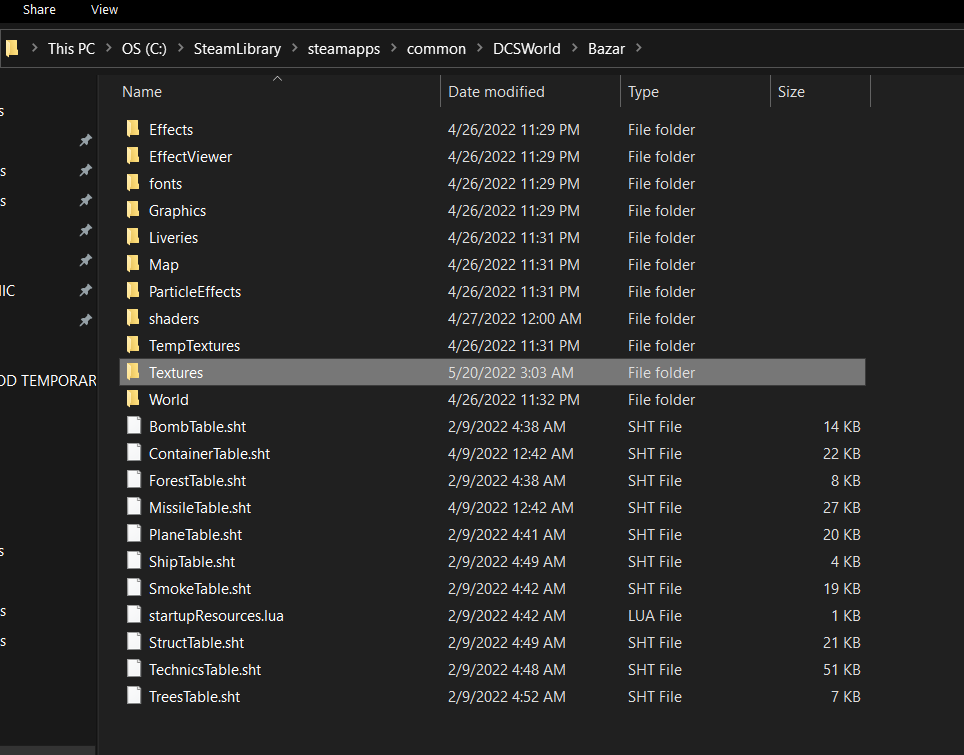
Task: Click the Liveries folder icon
Action: 133,237
